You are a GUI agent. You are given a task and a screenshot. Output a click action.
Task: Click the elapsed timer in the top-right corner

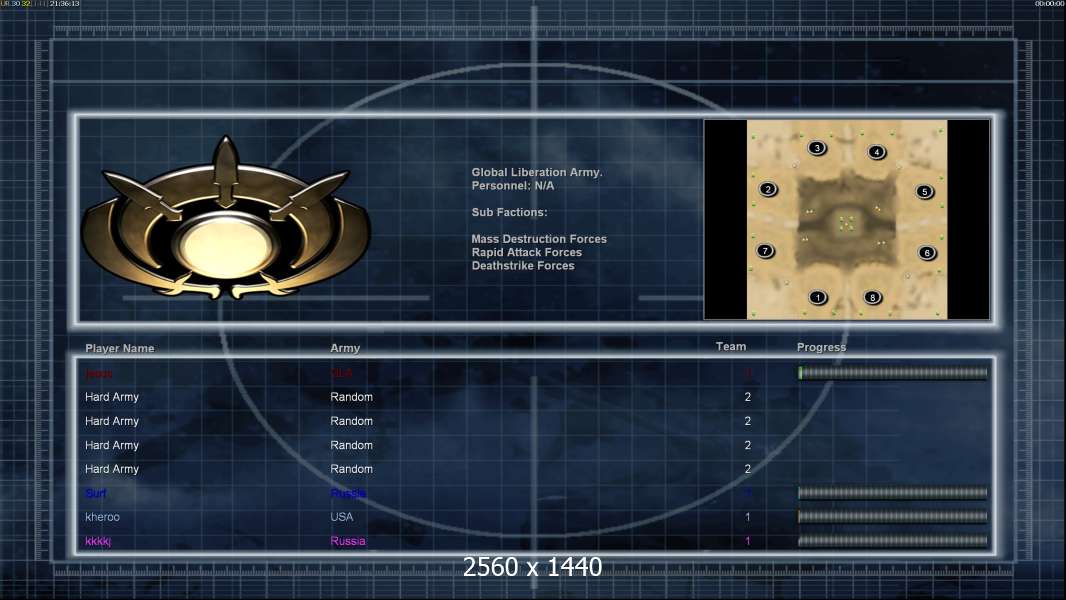pos(1049,3)
